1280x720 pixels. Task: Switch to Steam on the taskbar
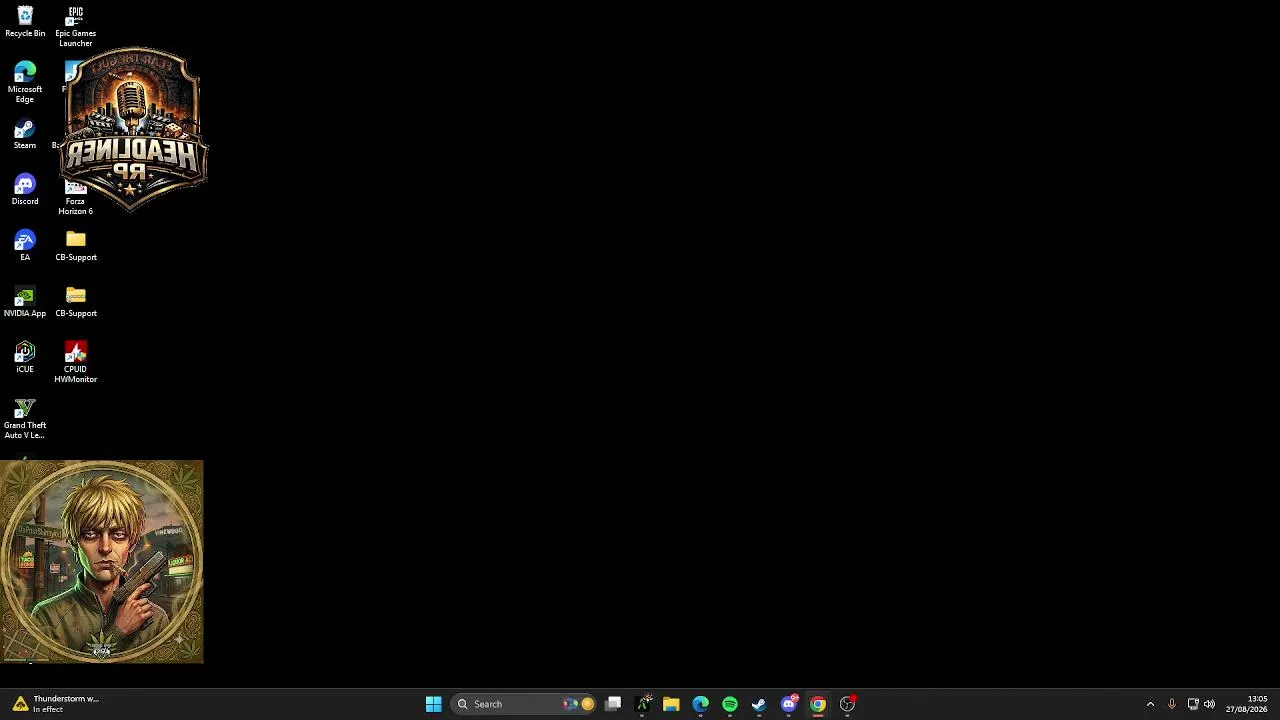759,704
